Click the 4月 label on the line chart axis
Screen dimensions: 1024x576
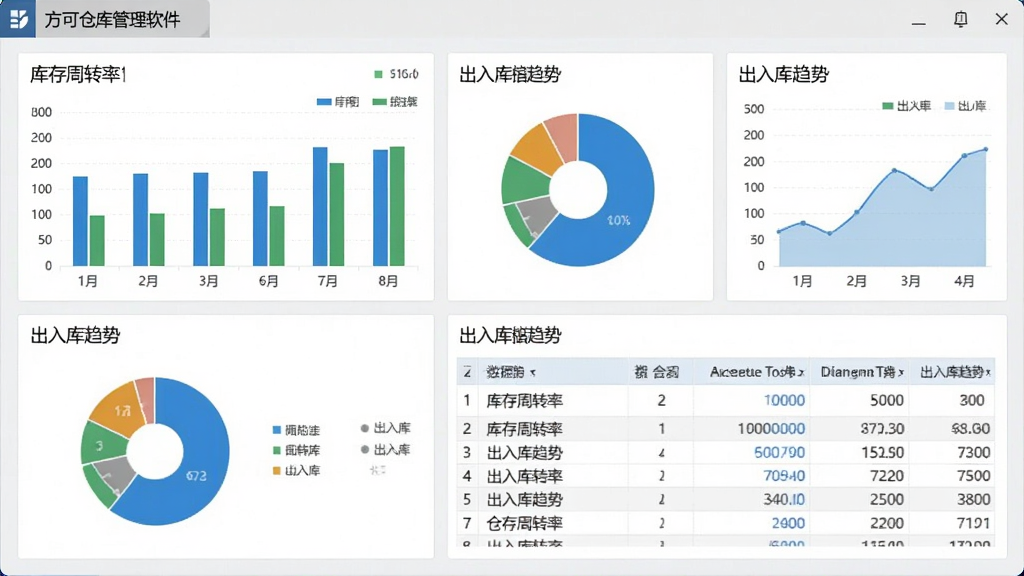(x=964, y=281)
